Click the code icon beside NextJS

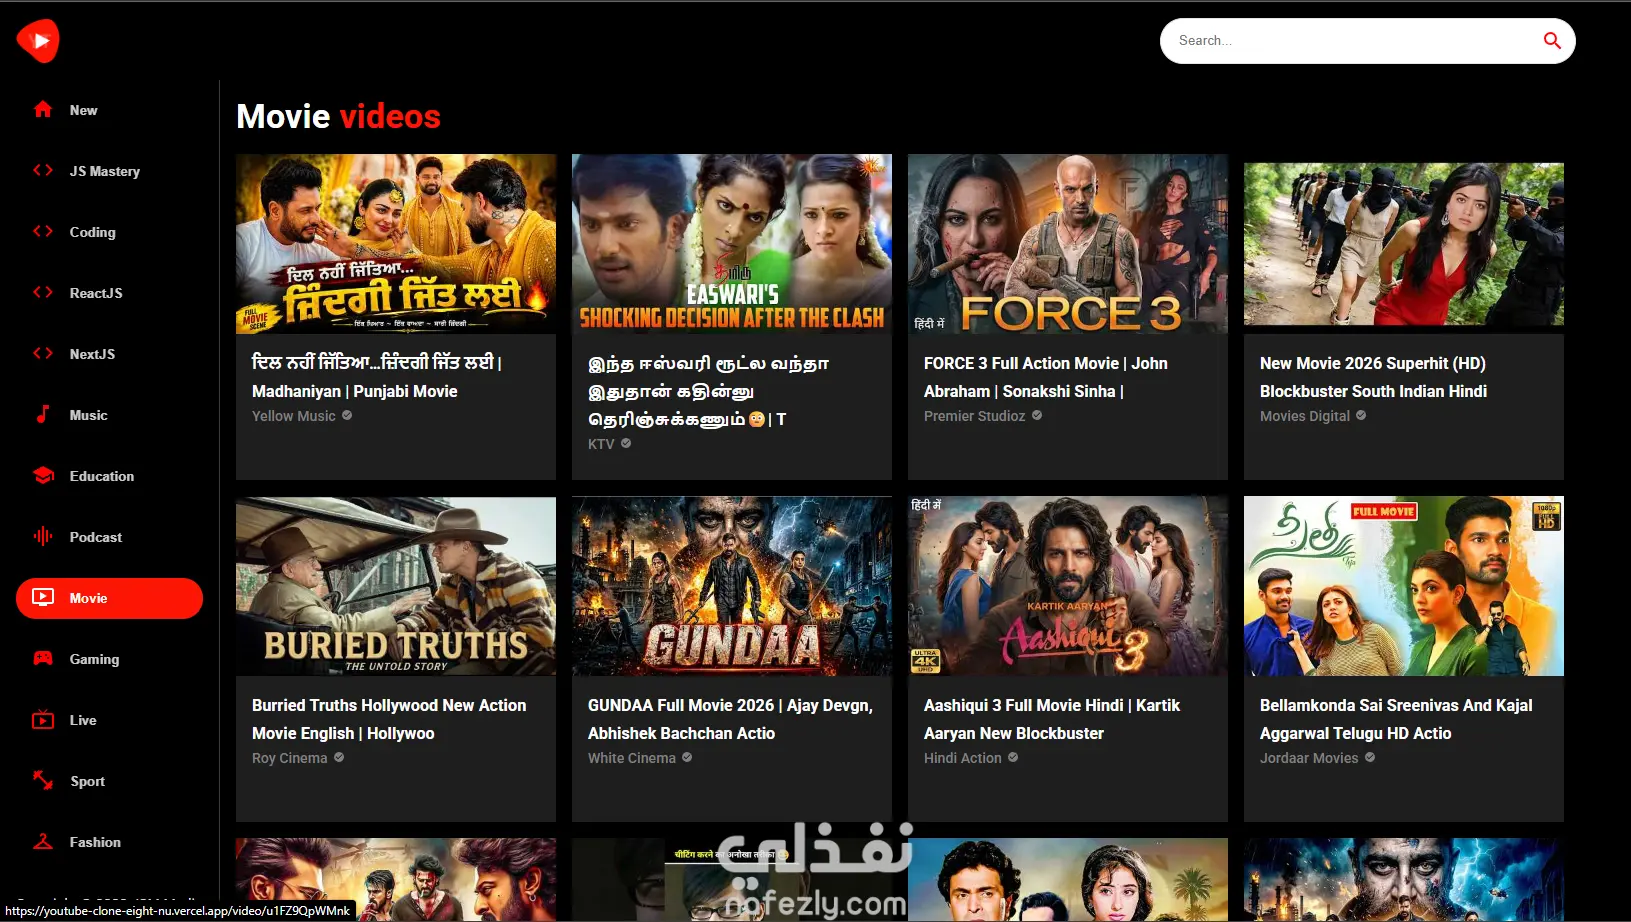coord(43,354)
